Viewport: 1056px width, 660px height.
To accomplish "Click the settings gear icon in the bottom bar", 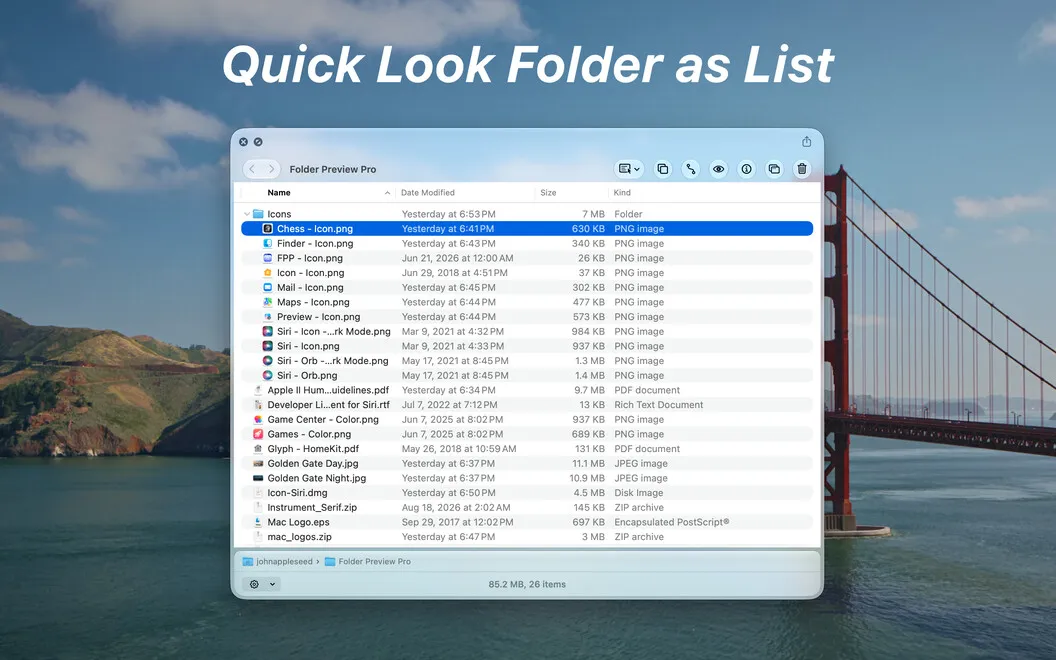I will tap(254, 585).
